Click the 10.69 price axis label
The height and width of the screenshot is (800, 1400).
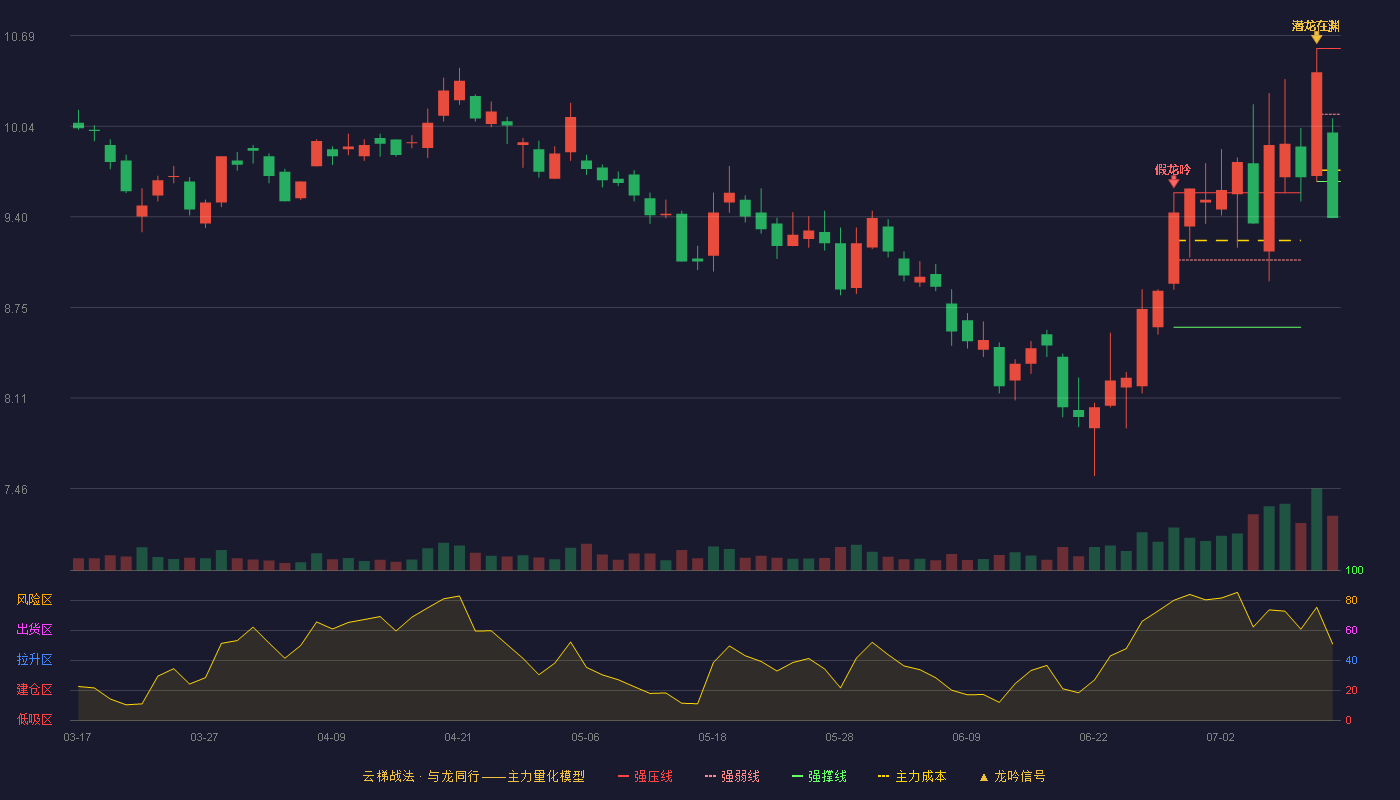point(19,37)
